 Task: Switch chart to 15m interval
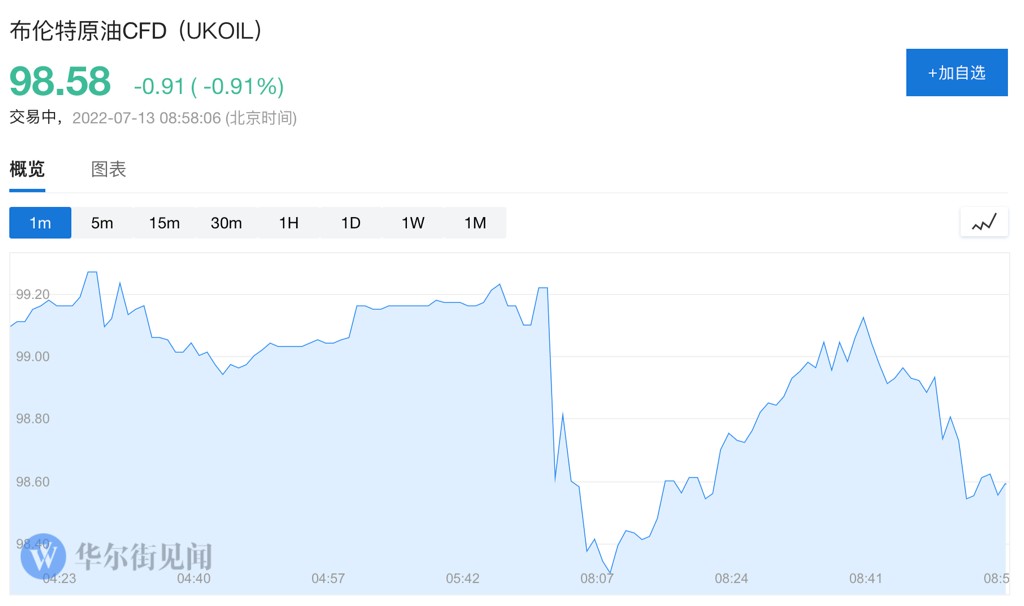pyautogui.click(x=164, y=223)
